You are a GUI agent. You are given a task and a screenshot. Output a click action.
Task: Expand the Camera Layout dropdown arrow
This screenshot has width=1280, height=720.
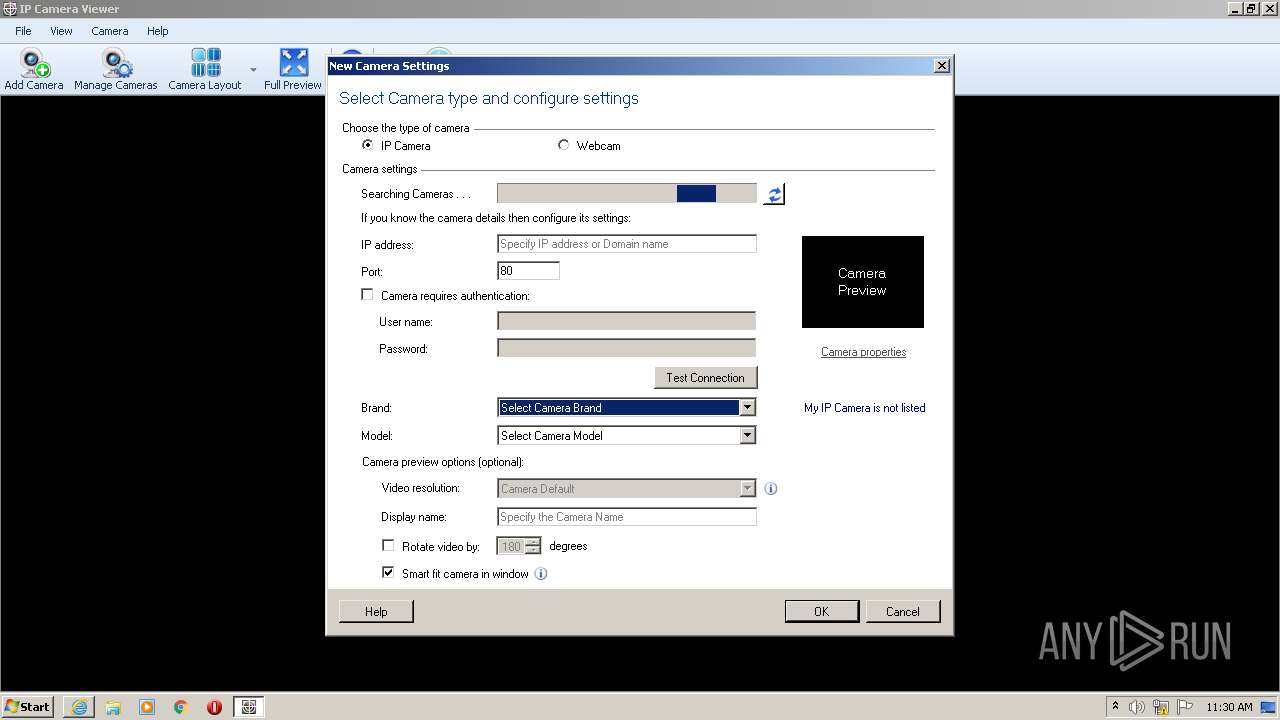[x=253, y=70]
